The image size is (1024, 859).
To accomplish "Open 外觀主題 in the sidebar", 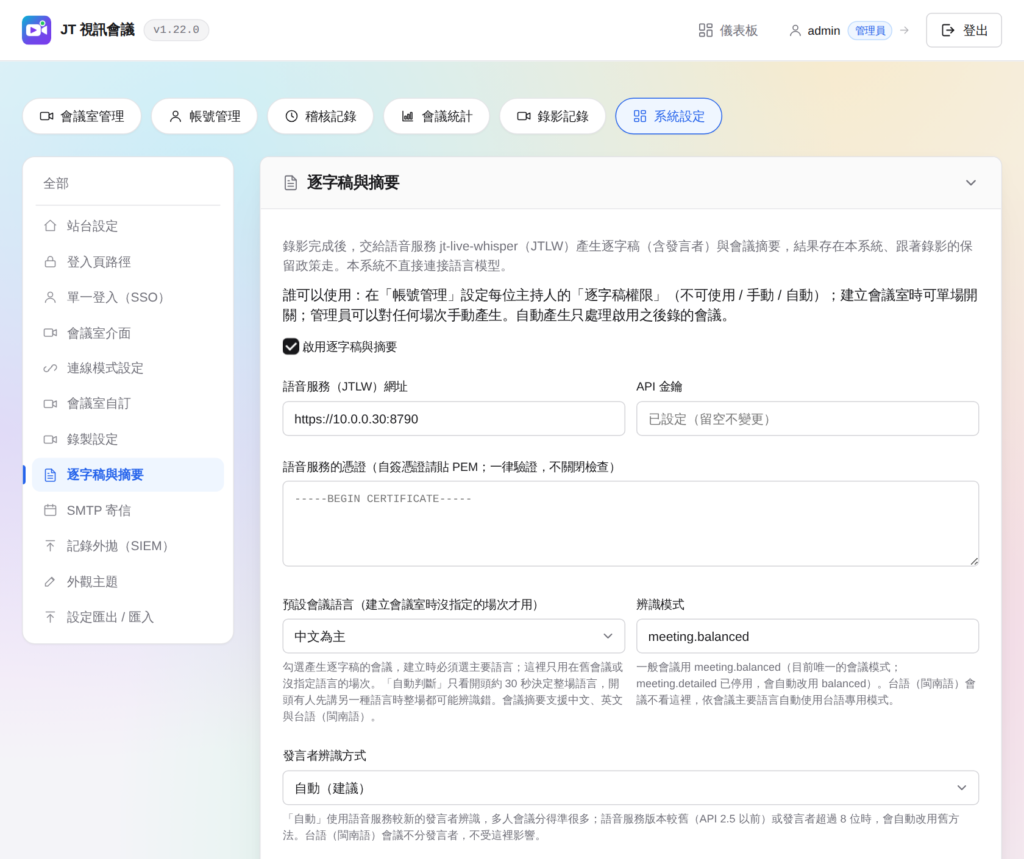I will point(127,581).
